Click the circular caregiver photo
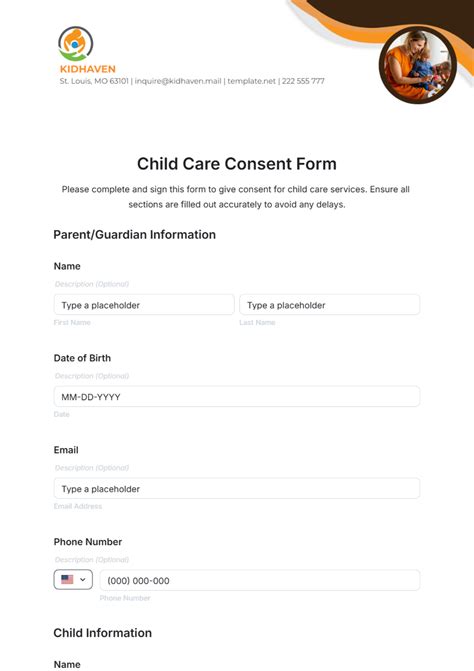The width and height of the screenshot is (474, 671). click(418, 65)
